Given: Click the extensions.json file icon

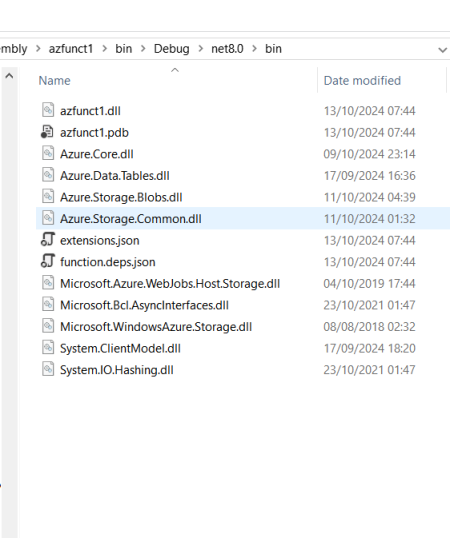Looking at the screenshot, I should (x=48, y=239).
